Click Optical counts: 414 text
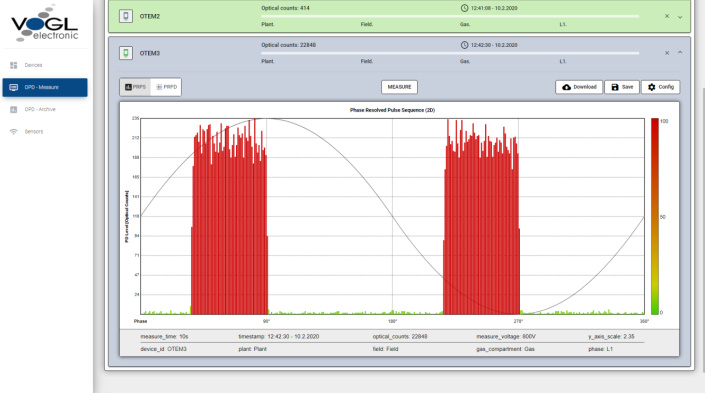This screenshot has height=393, width=705. tap(286, 8)
